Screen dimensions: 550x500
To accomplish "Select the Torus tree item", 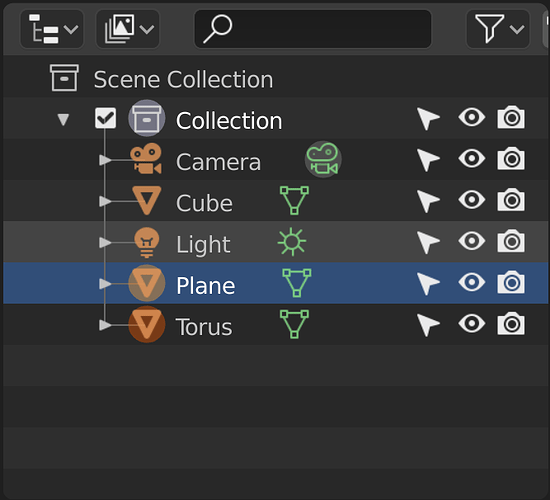I will click(x=276, y=325).
